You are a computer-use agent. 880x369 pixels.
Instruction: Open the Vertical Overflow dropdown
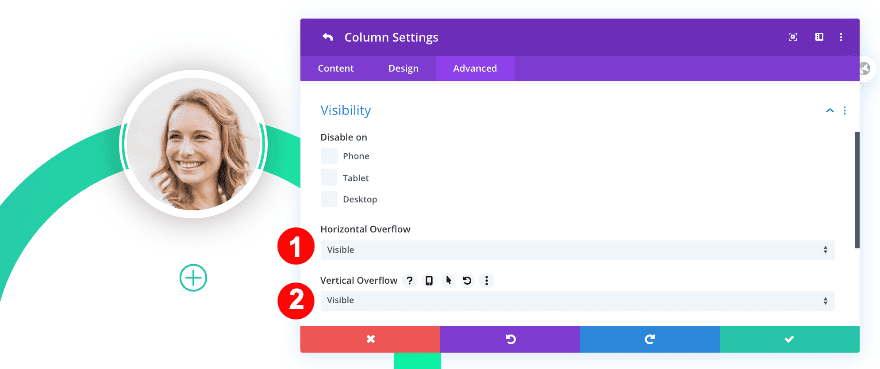click(x=578, y=300)
